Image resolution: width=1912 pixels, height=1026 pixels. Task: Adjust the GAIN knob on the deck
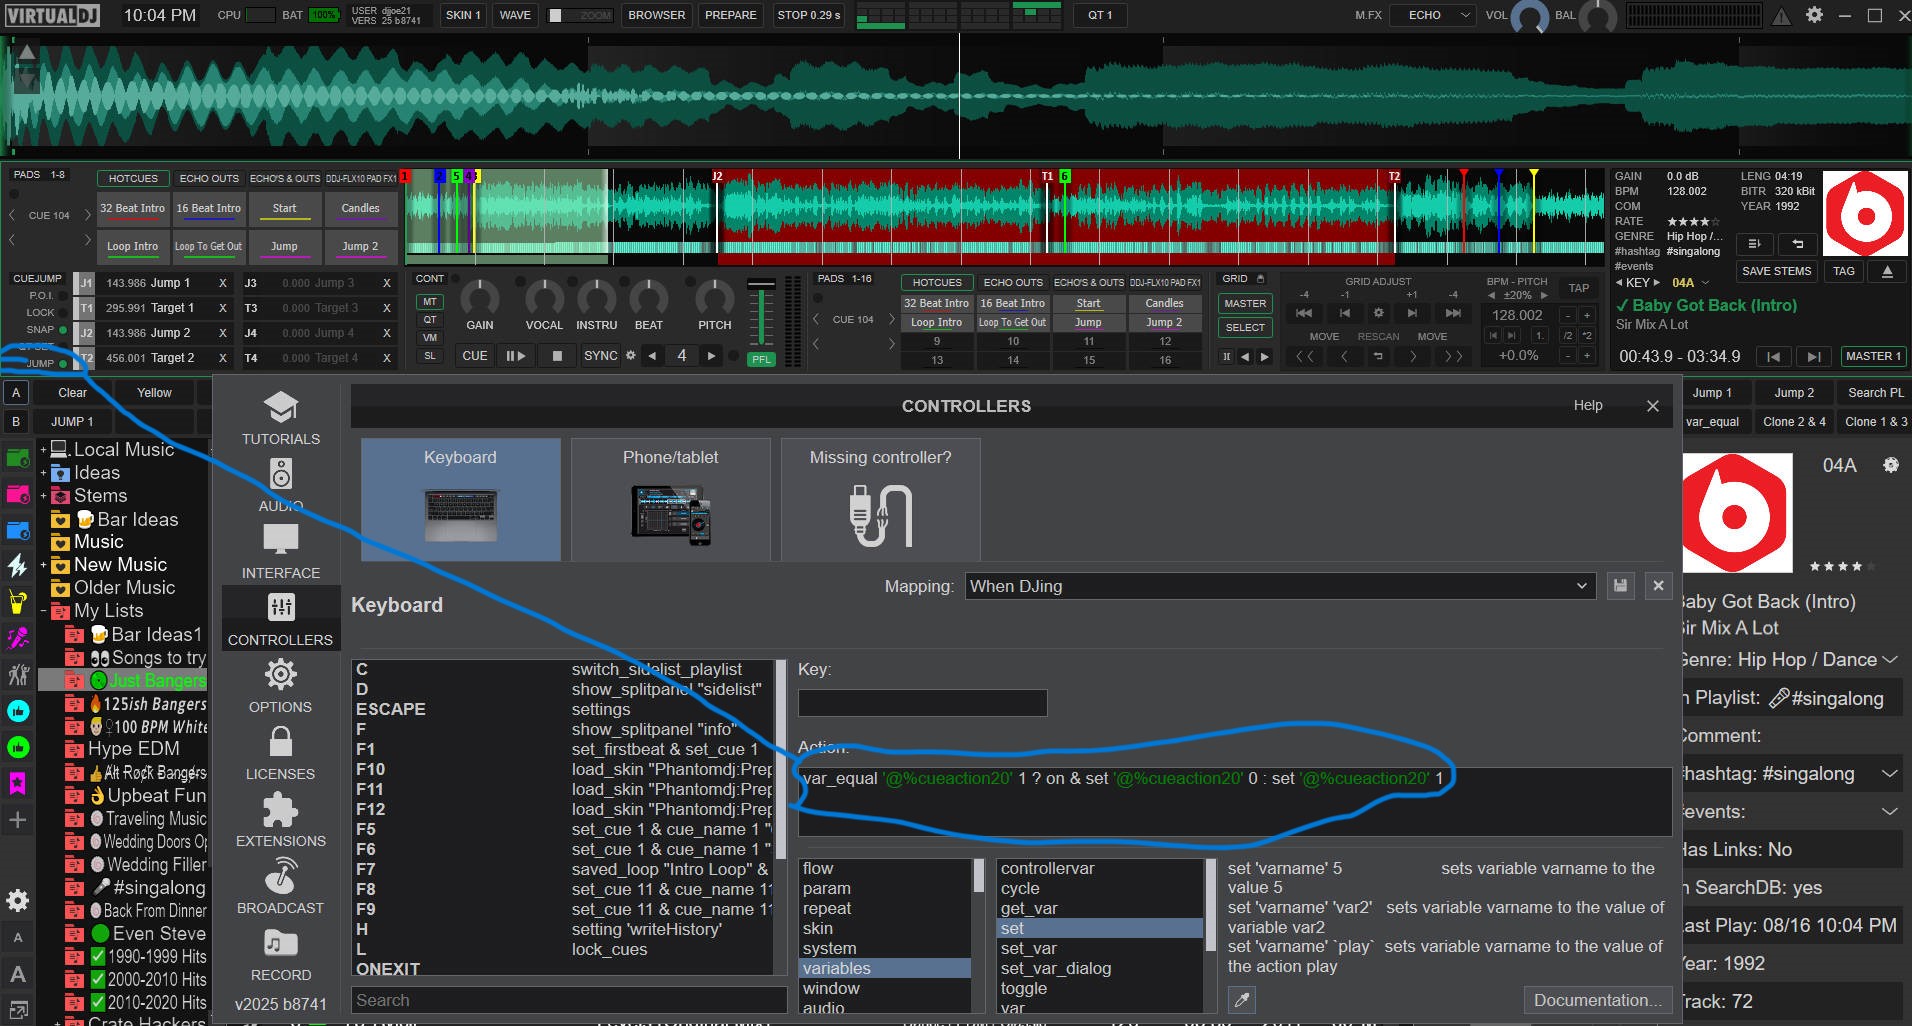(x=480, y=298)
